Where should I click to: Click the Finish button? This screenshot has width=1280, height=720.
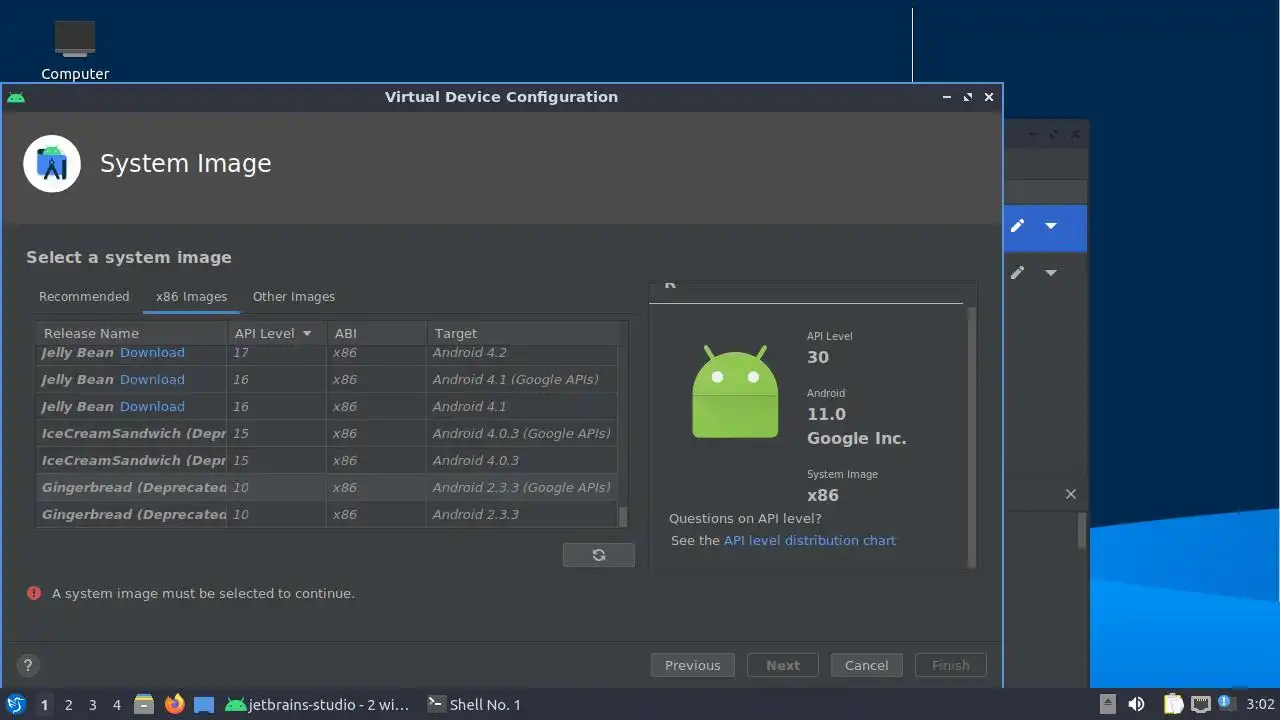tap(951, 666)
